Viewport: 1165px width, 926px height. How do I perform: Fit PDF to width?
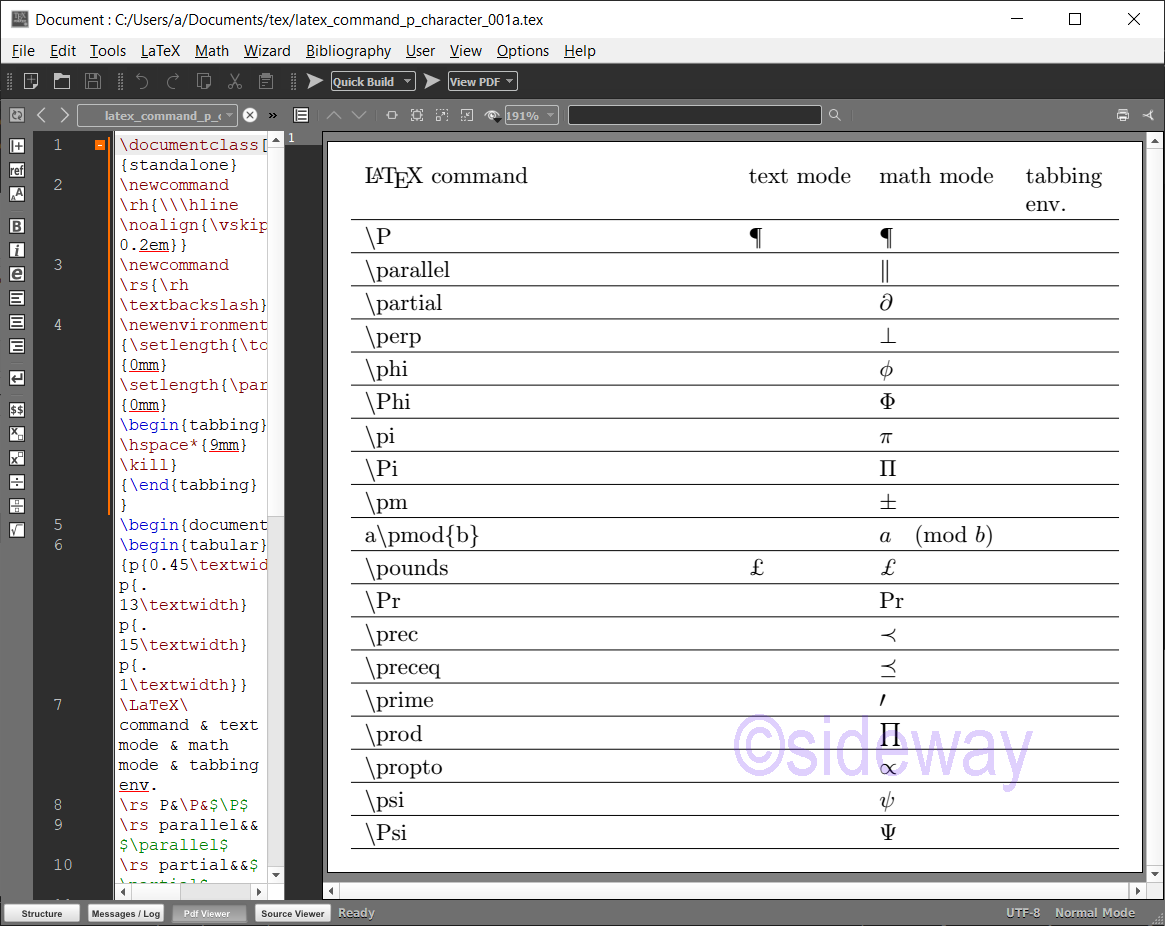click(x=392, y=115)
